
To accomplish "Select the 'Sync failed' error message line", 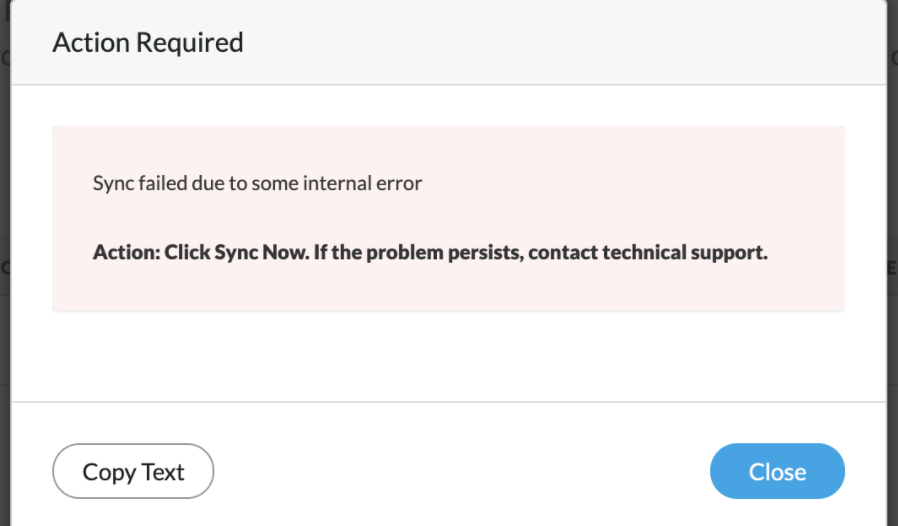I will tap(257, 184).
